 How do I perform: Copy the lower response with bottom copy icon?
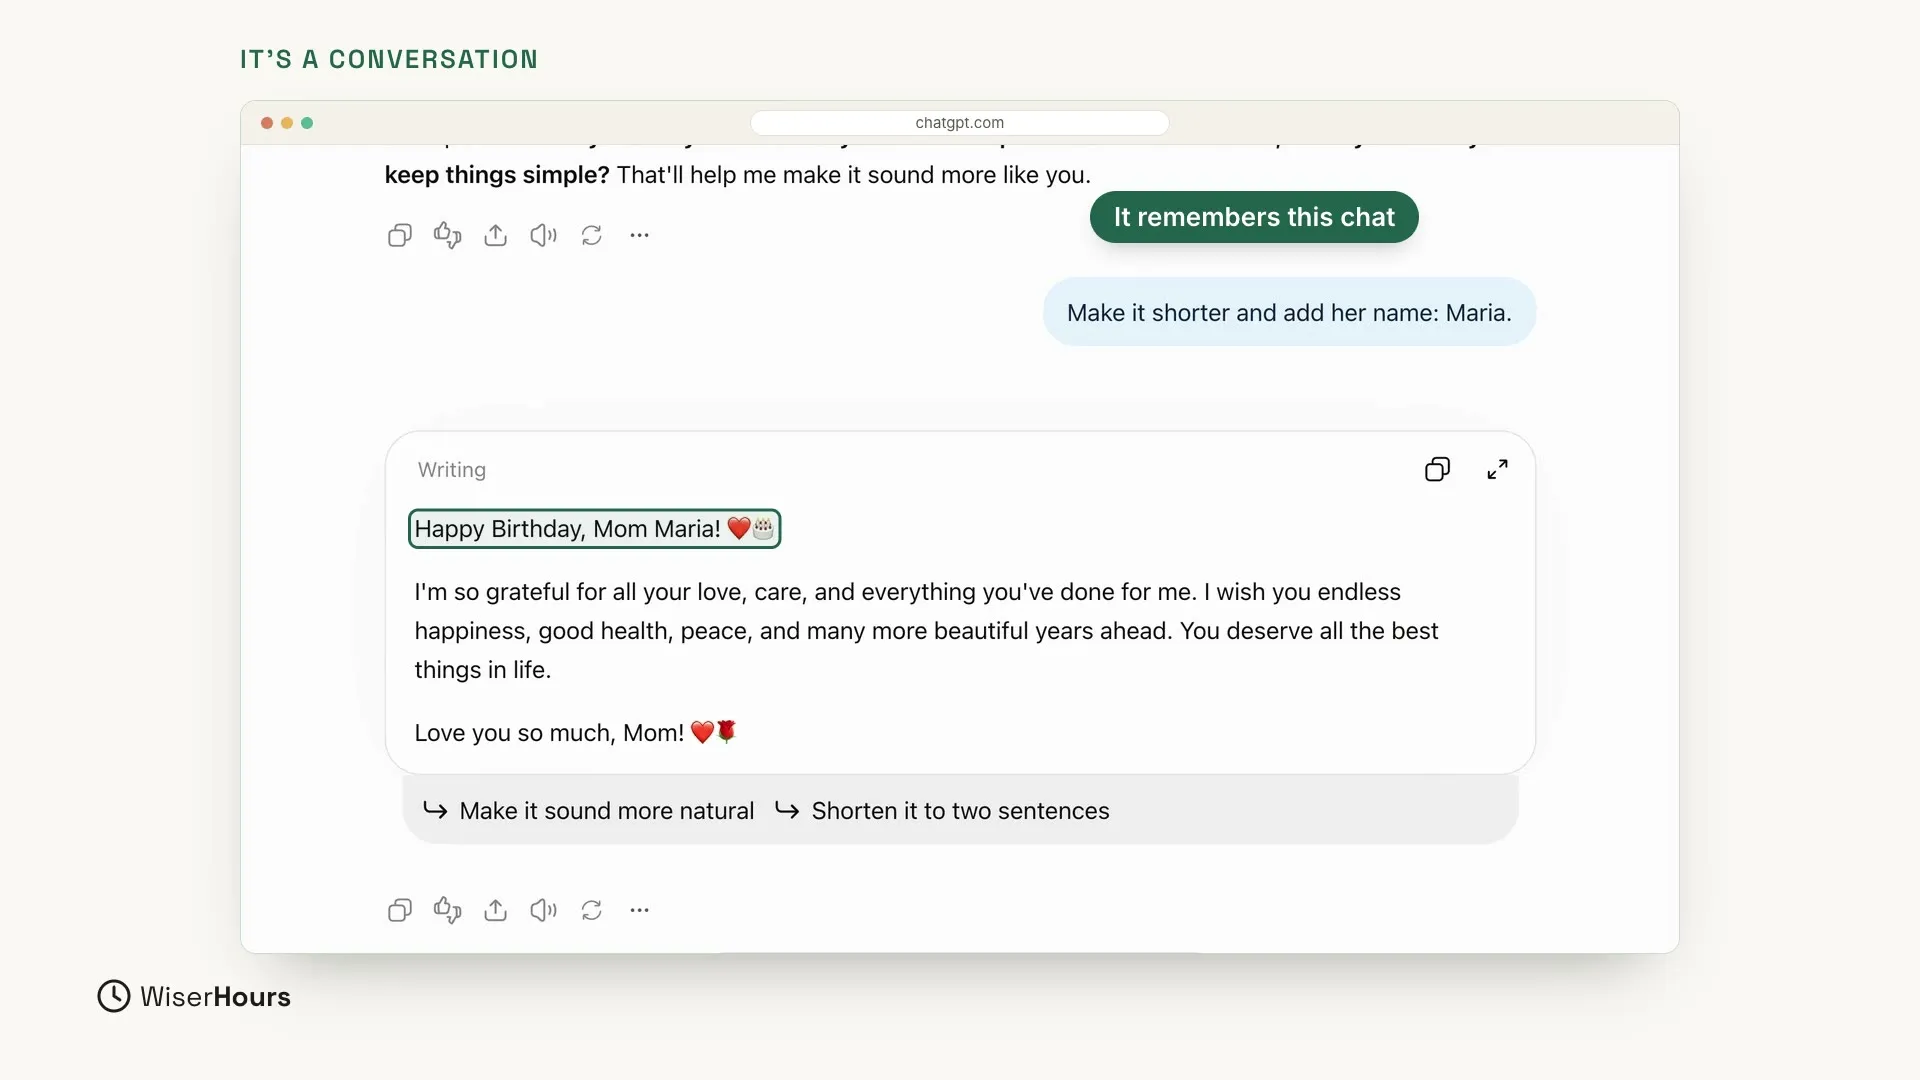399,910
